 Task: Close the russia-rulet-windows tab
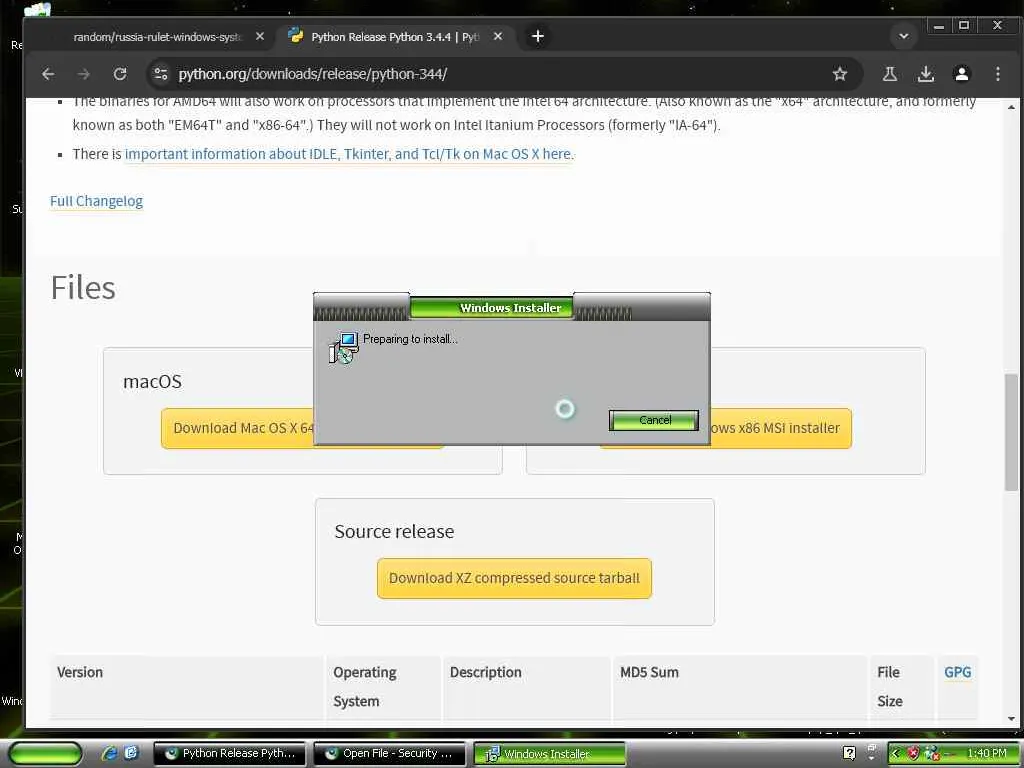(259, 37)
